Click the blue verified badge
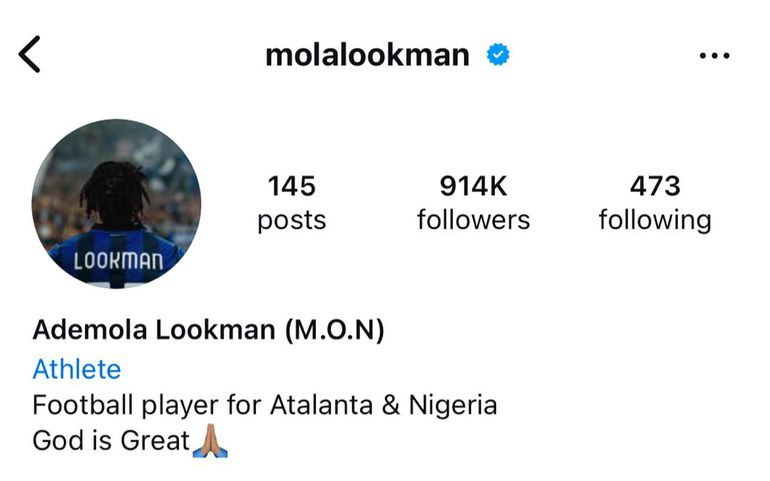Image resolution: width=770 pixels, height=481 pixels. pyautogui.click(x=498, y=55)
